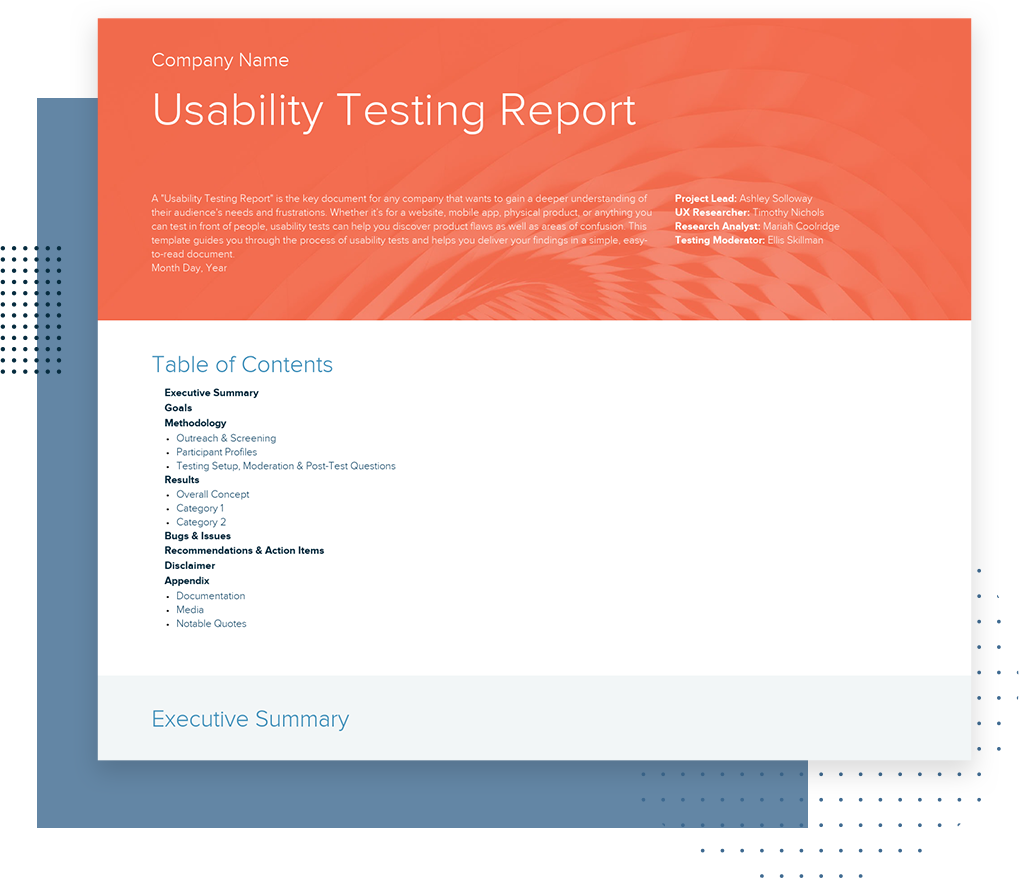
Task: Expand the Appendix section listing
Action: (186, 580)
